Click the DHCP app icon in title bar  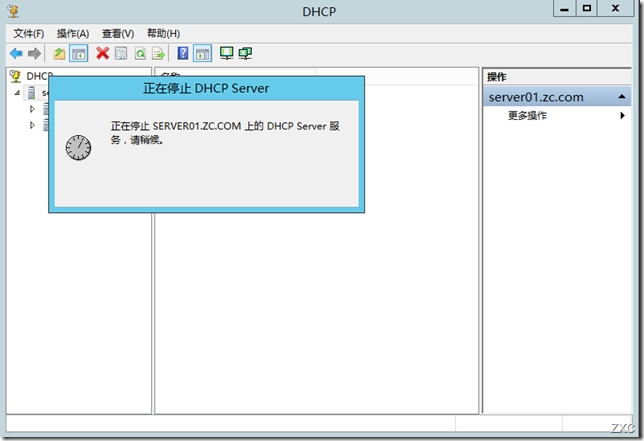point(13,11)
